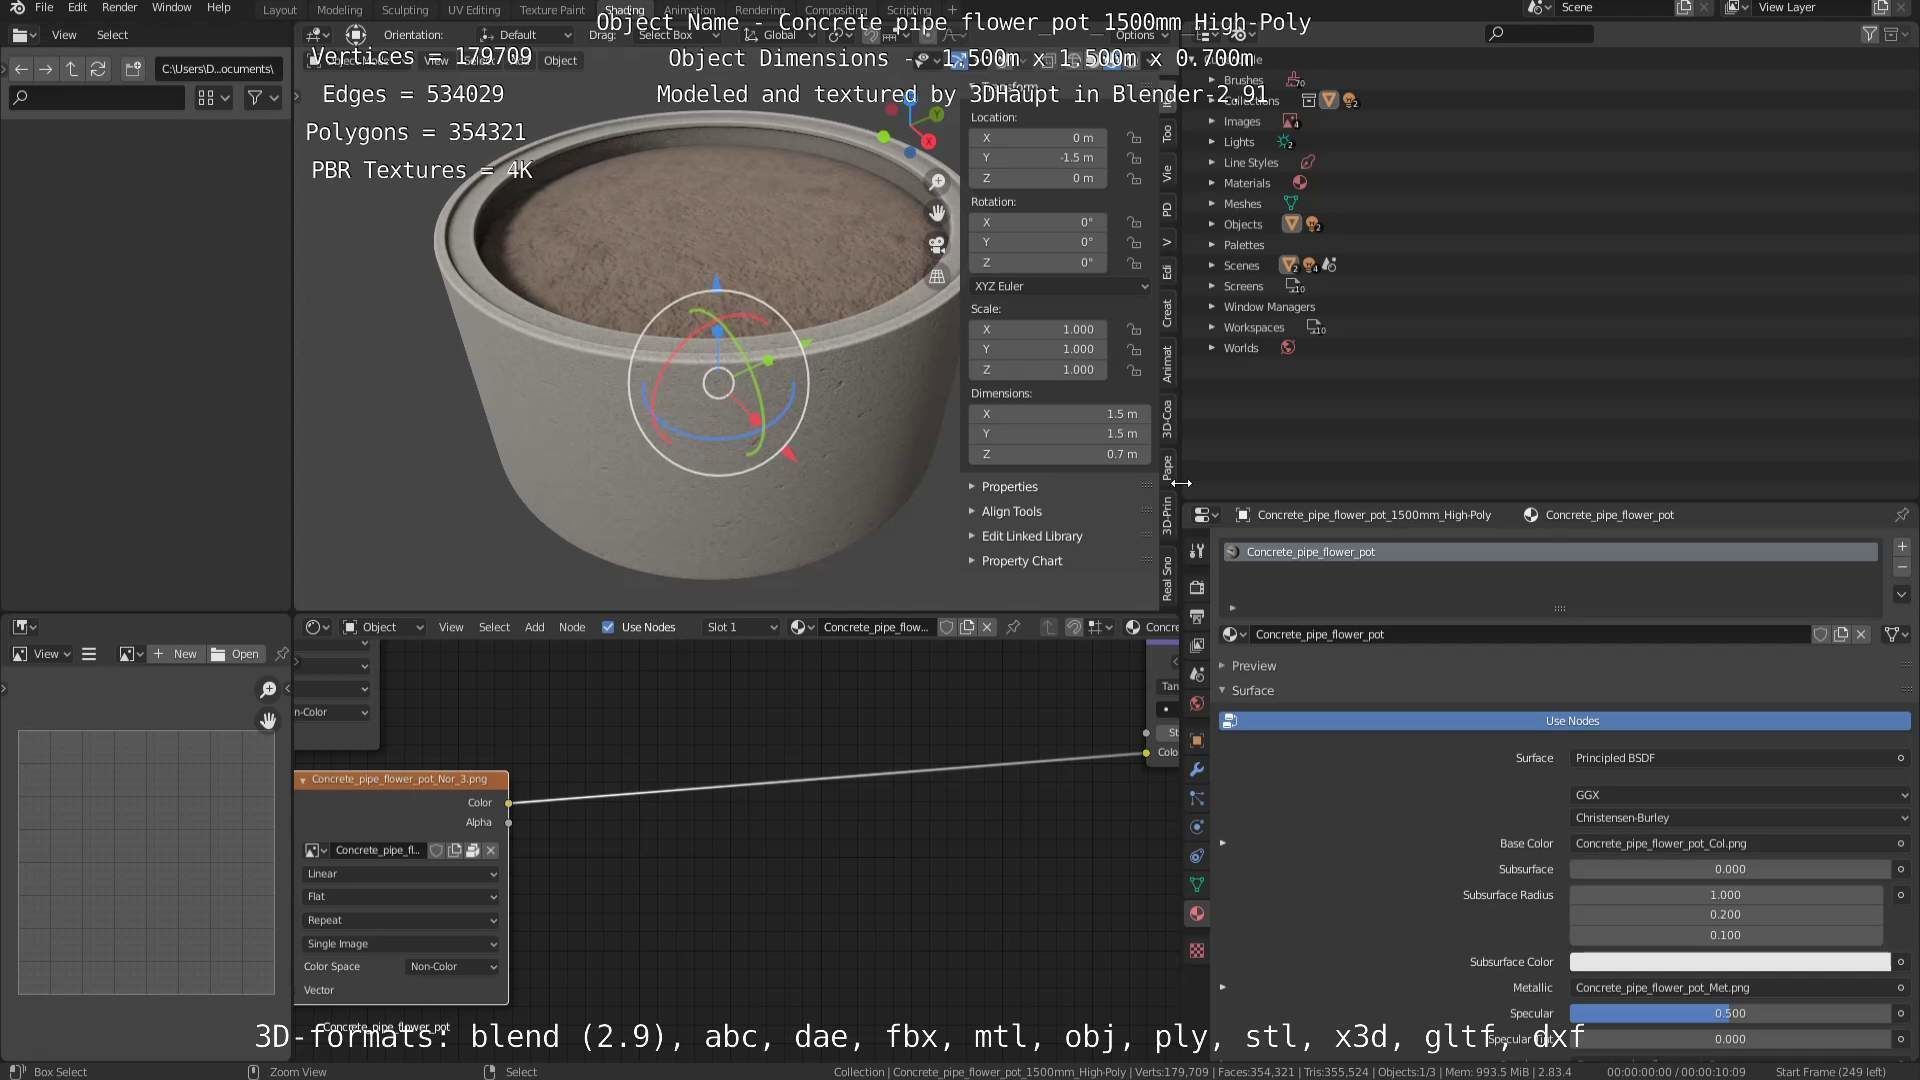The width and height of the screenshot is (1920, 1080).
Task: Click the image editor pan hand icon
Action: [x=268, y=721]
